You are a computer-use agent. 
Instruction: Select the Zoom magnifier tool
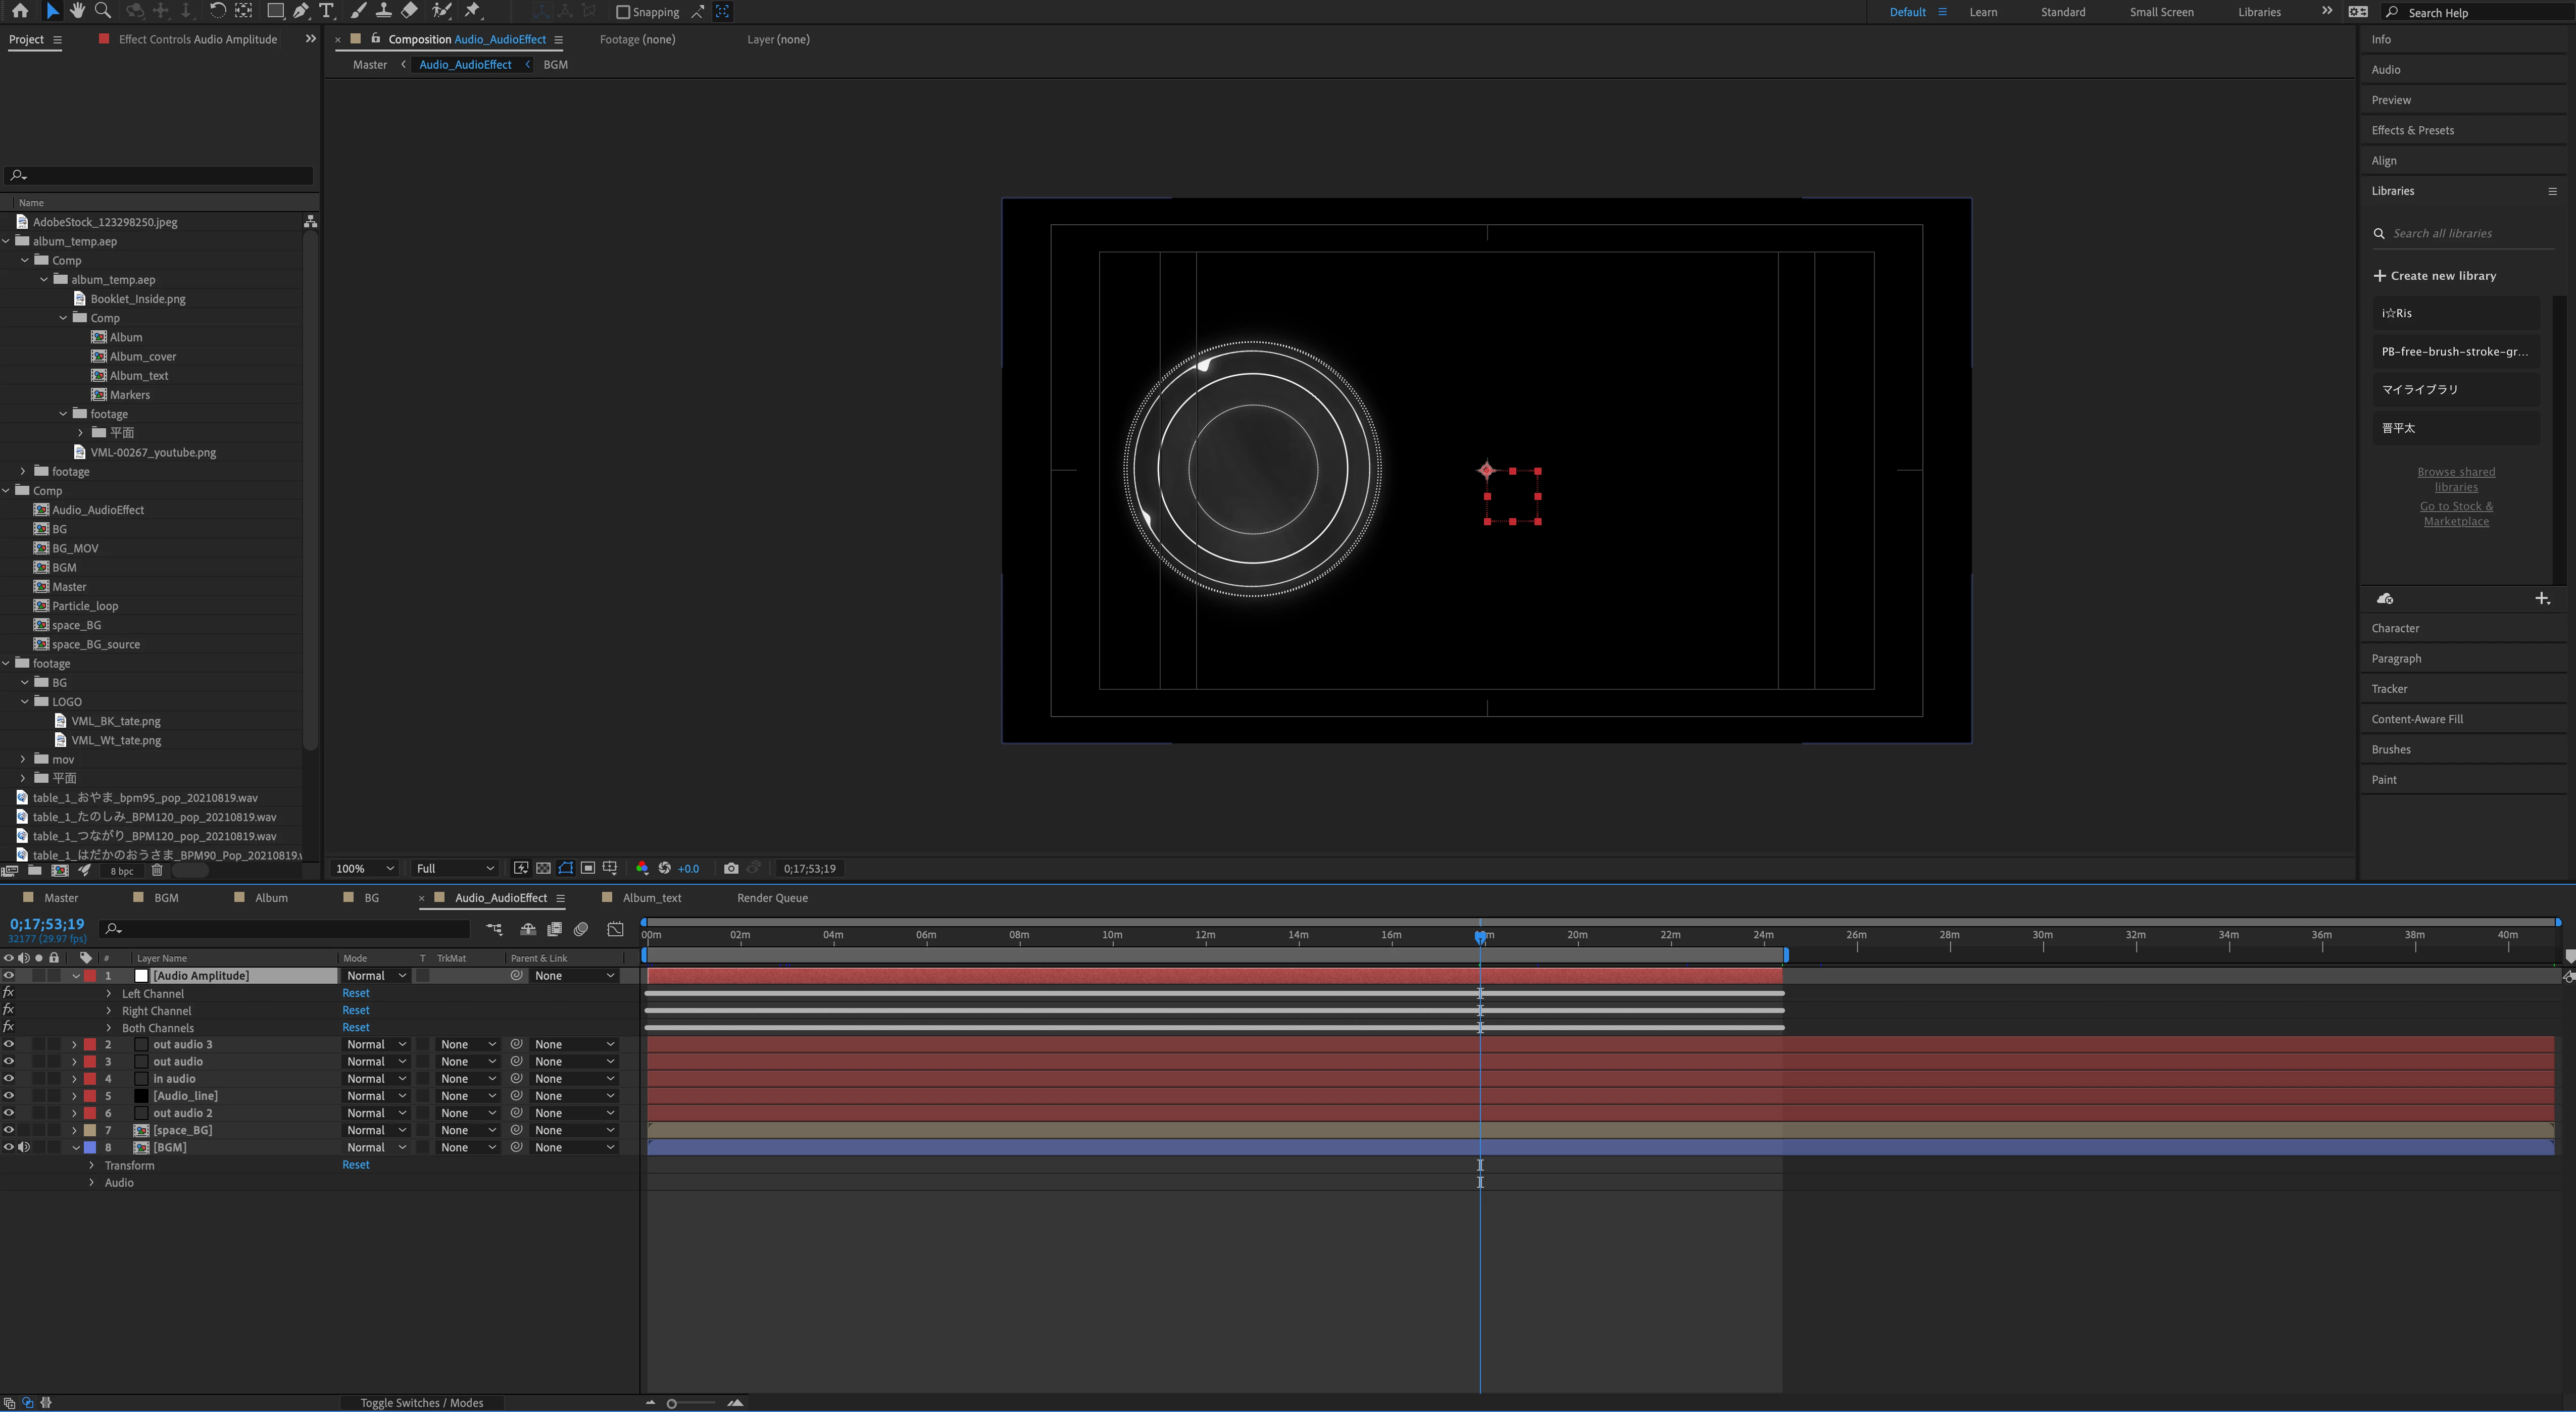102,11
